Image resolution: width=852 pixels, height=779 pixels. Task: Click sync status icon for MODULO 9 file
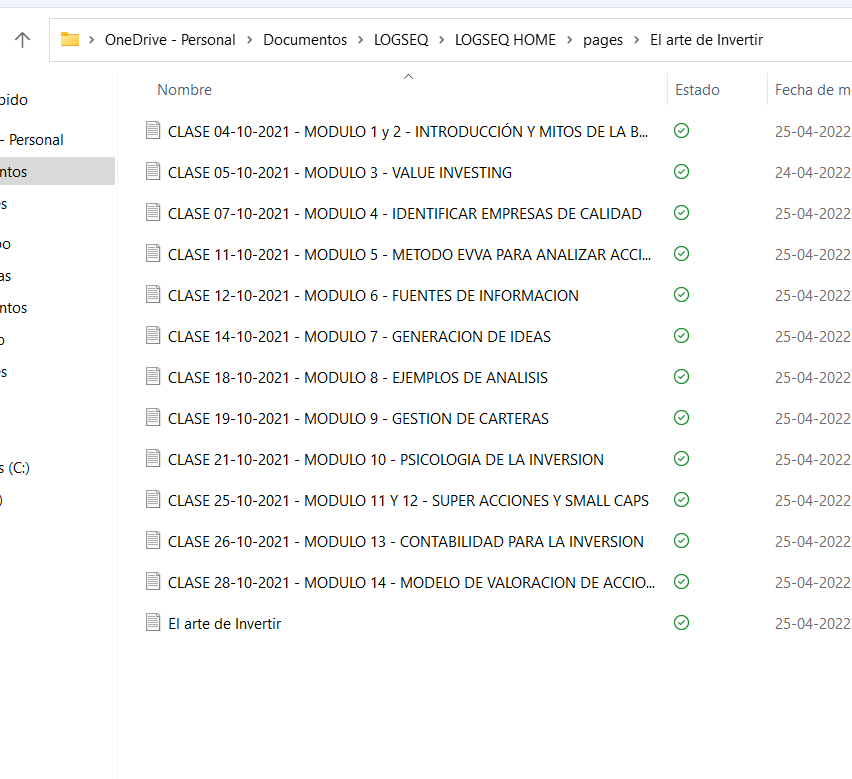[681, 418]
